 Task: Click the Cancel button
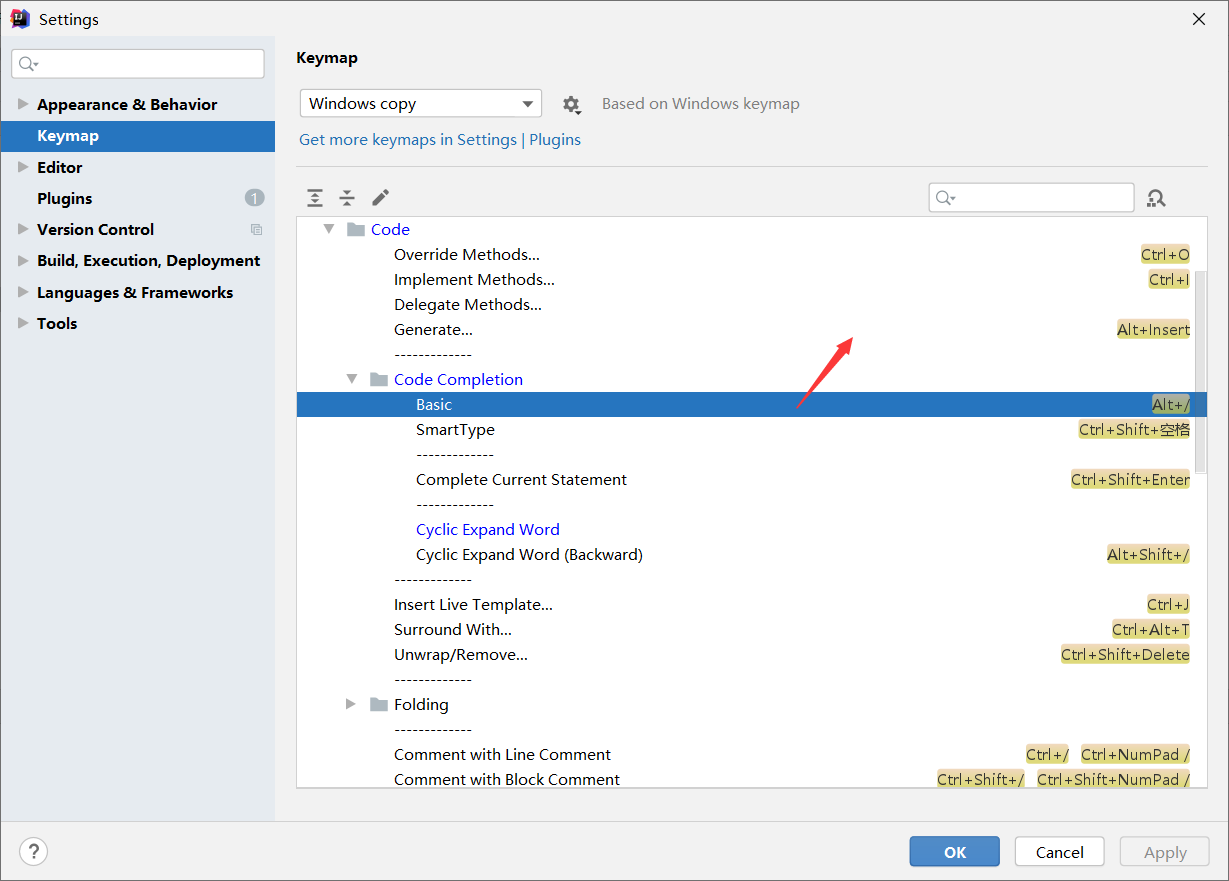[x=1059, y=852]
